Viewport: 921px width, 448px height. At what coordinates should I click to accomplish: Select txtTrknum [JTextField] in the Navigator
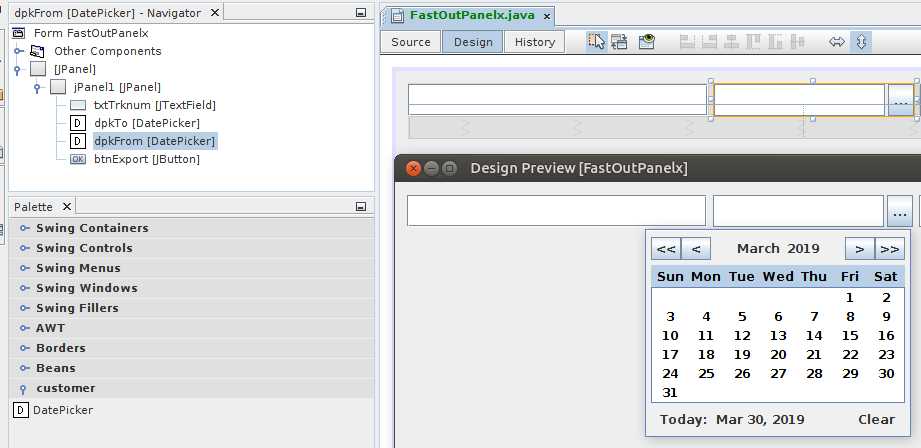pos(155,105)
